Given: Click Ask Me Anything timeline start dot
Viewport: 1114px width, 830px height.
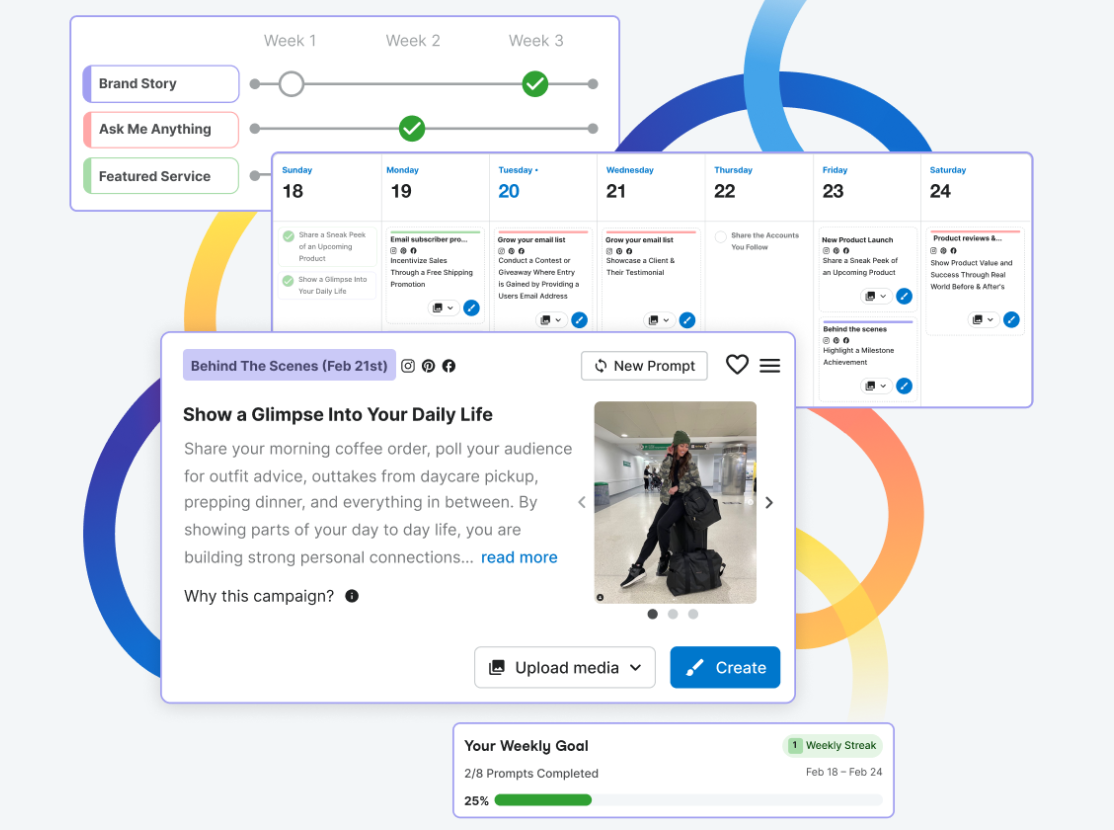Looking at the screenshot, I should tap(255, 129).
